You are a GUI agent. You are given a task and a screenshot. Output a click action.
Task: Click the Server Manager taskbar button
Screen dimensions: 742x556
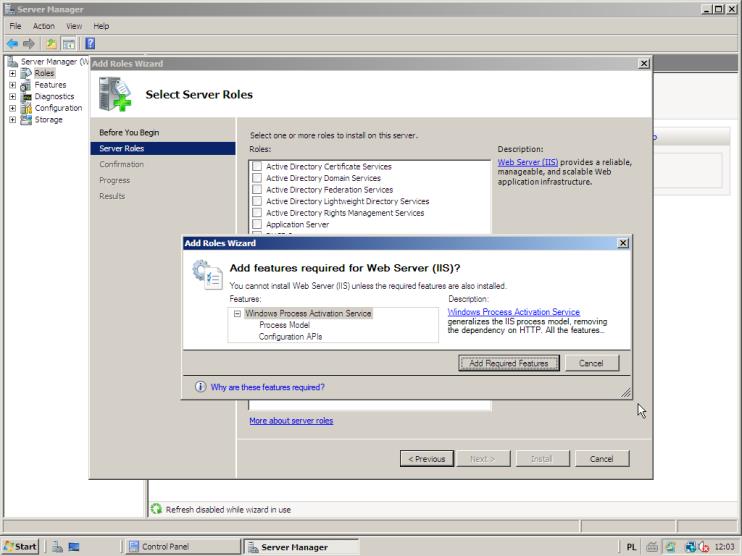click(301, 547)
